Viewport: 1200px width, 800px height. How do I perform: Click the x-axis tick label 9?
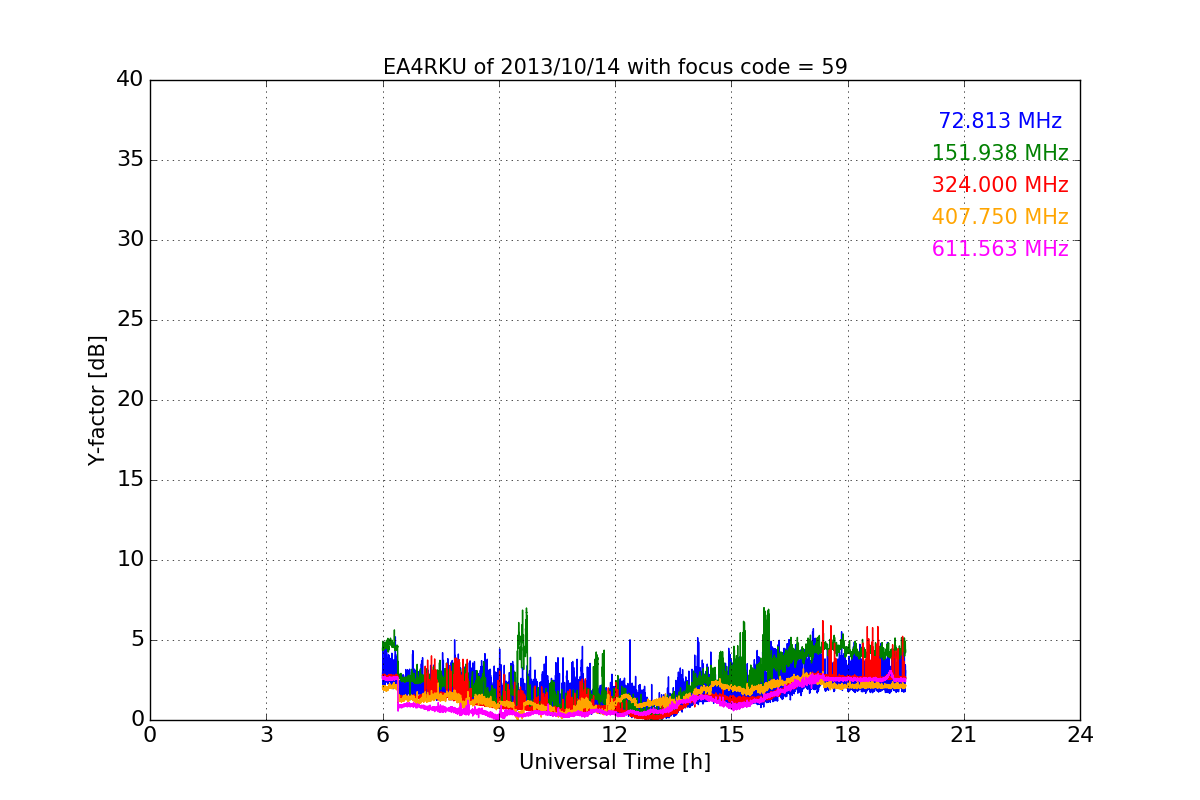click(499, 735)
